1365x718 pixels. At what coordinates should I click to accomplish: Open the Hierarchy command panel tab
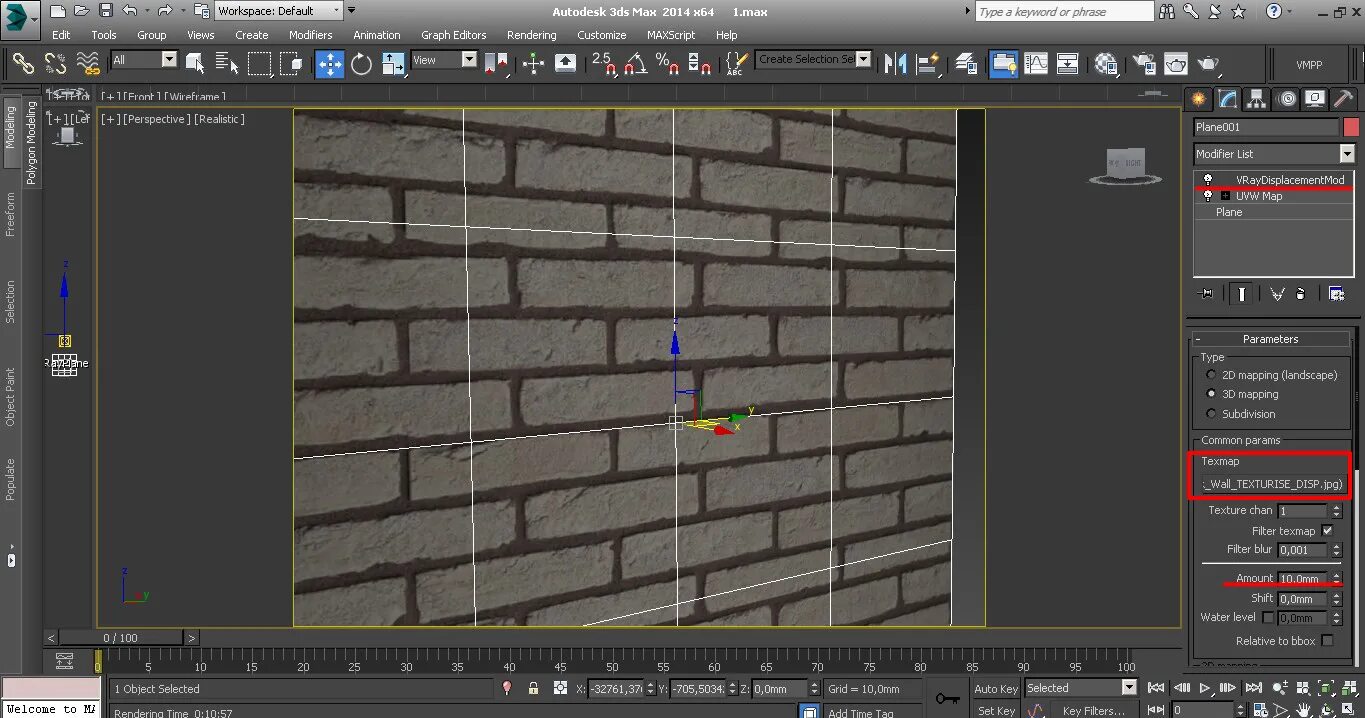[1257, 99]
